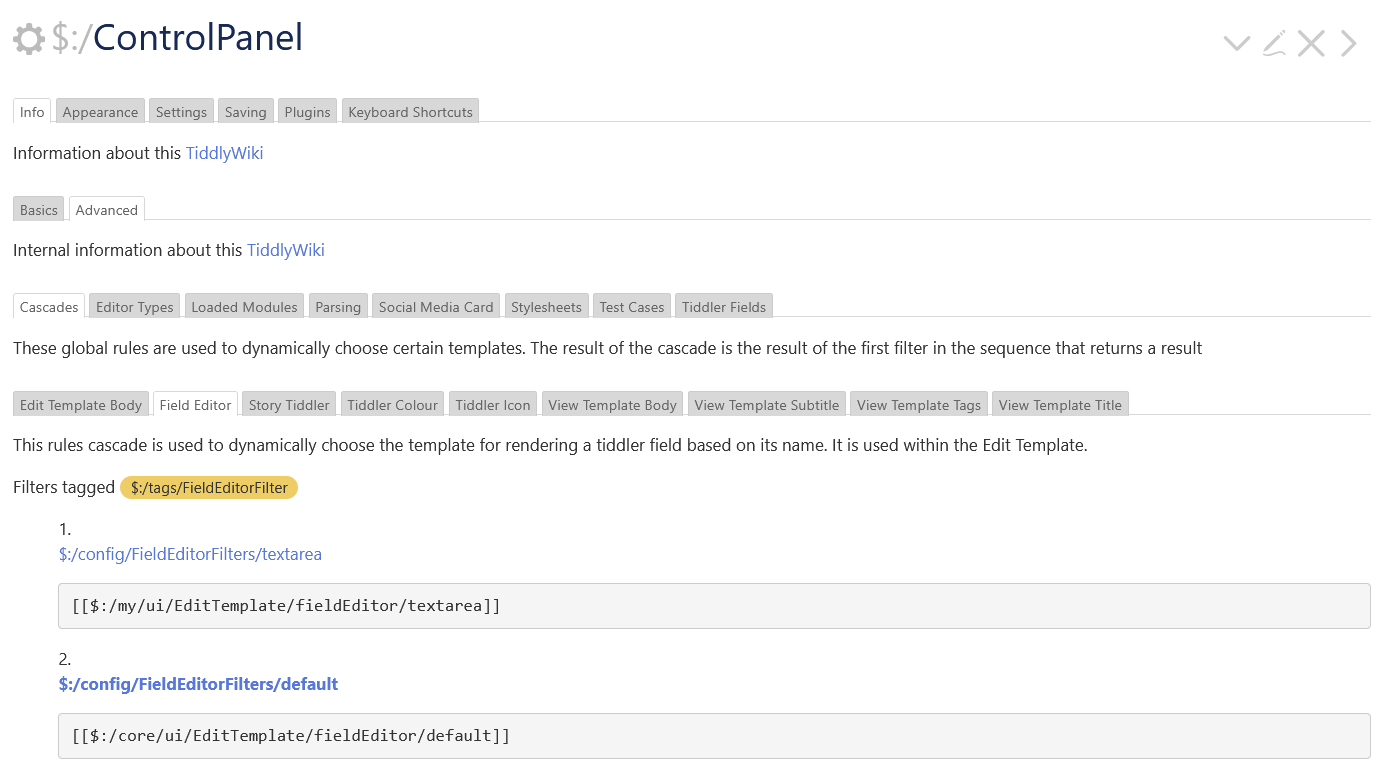The width and height of the screenshot is (1382, 771).
Task: Open the $:/config/FieldEditorFilters/textarea link
Action: pos(190,554)
